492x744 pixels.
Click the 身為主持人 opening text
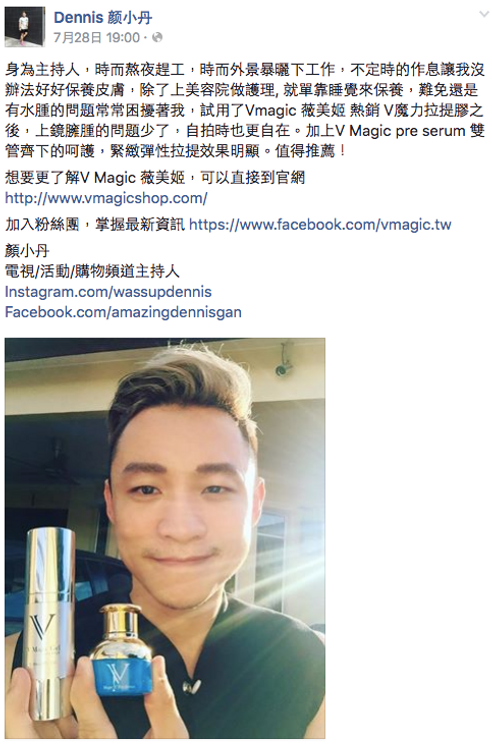(42, 69)
